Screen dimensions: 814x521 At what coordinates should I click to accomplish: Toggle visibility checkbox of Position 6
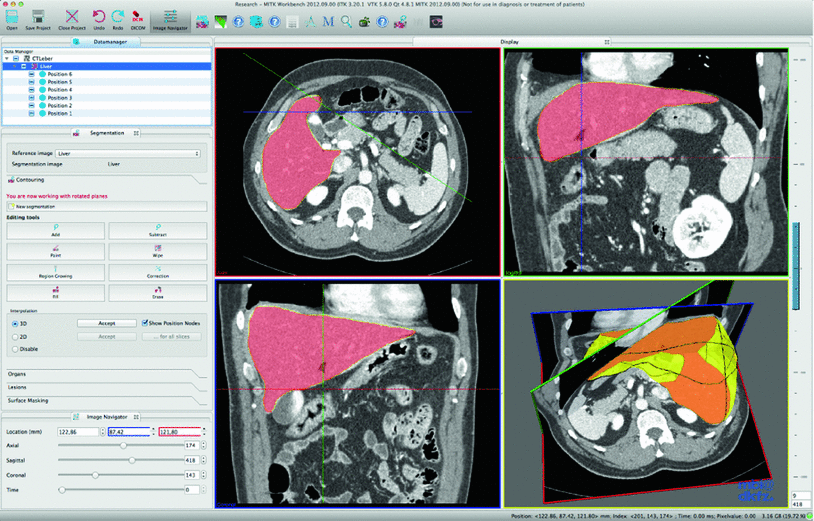click(x=32, y=74)
